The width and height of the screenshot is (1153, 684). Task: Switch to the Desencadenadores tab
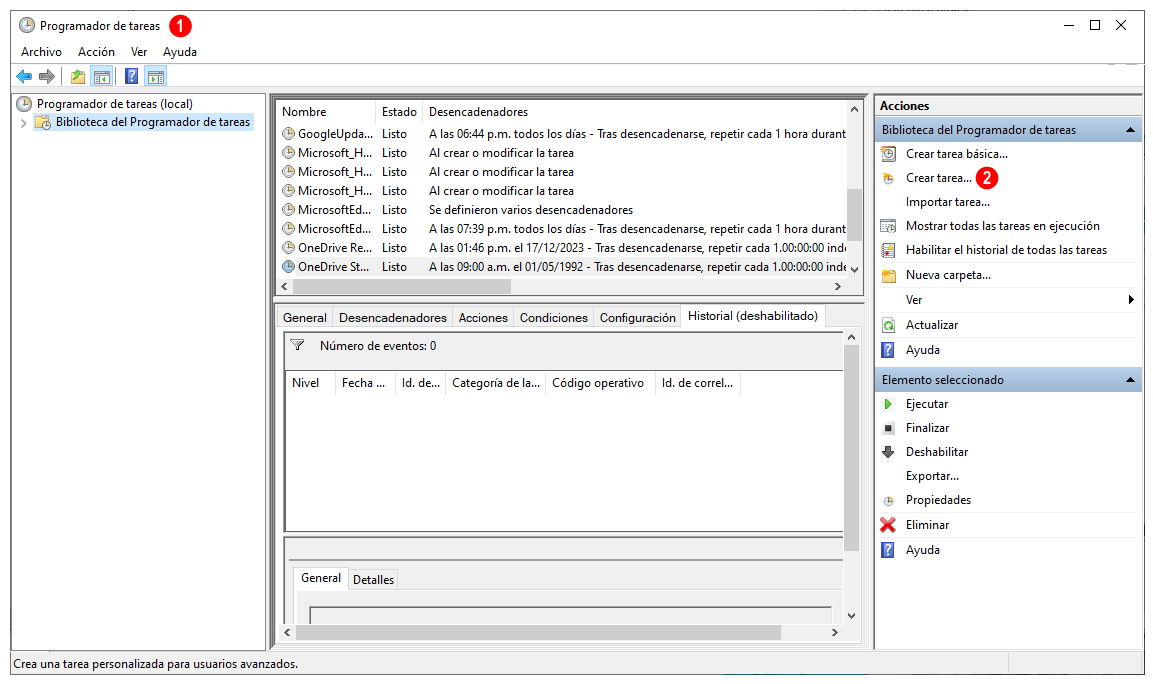click(393, 318)
